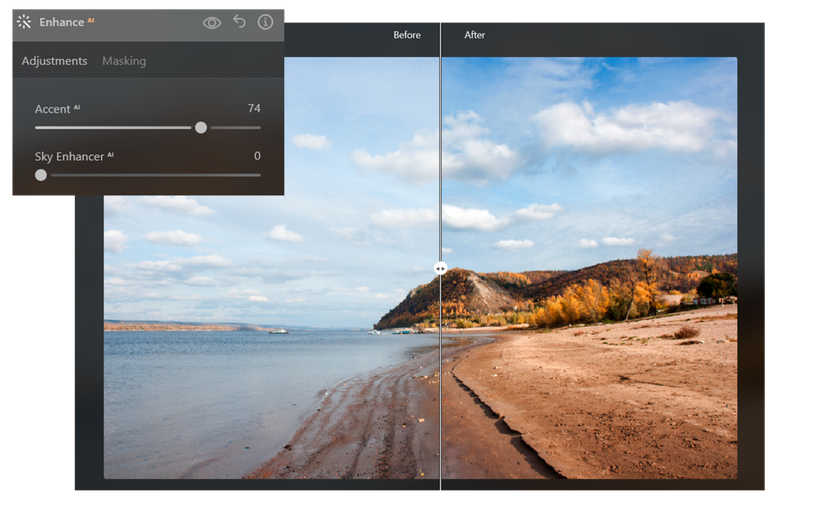The image size is (840, 513).
Task: Click the Sky Enhancer slider handle
Action: point(41,175)
